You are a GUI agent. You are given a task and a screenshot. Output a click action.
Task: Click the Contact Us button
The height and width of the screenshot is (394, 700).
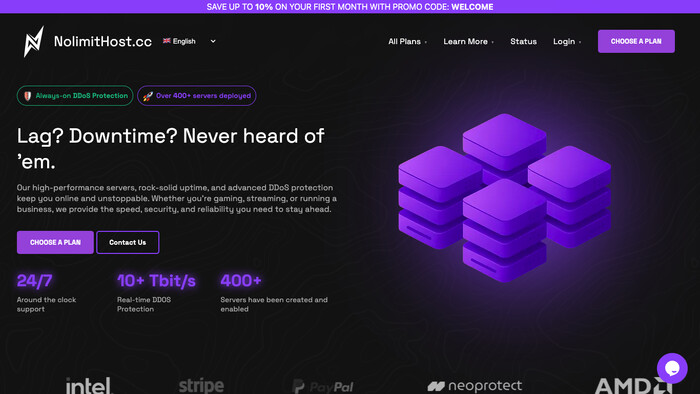coord(128,242)
